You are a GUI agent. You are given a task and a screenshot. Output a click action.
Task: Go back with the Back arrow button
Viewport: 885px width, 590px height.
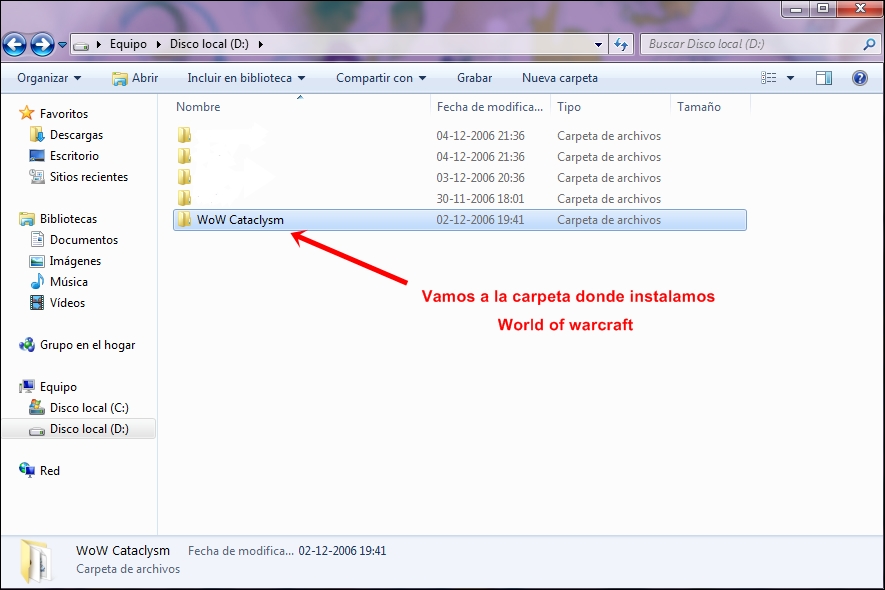pyautogui.click(x=15, y=44)
